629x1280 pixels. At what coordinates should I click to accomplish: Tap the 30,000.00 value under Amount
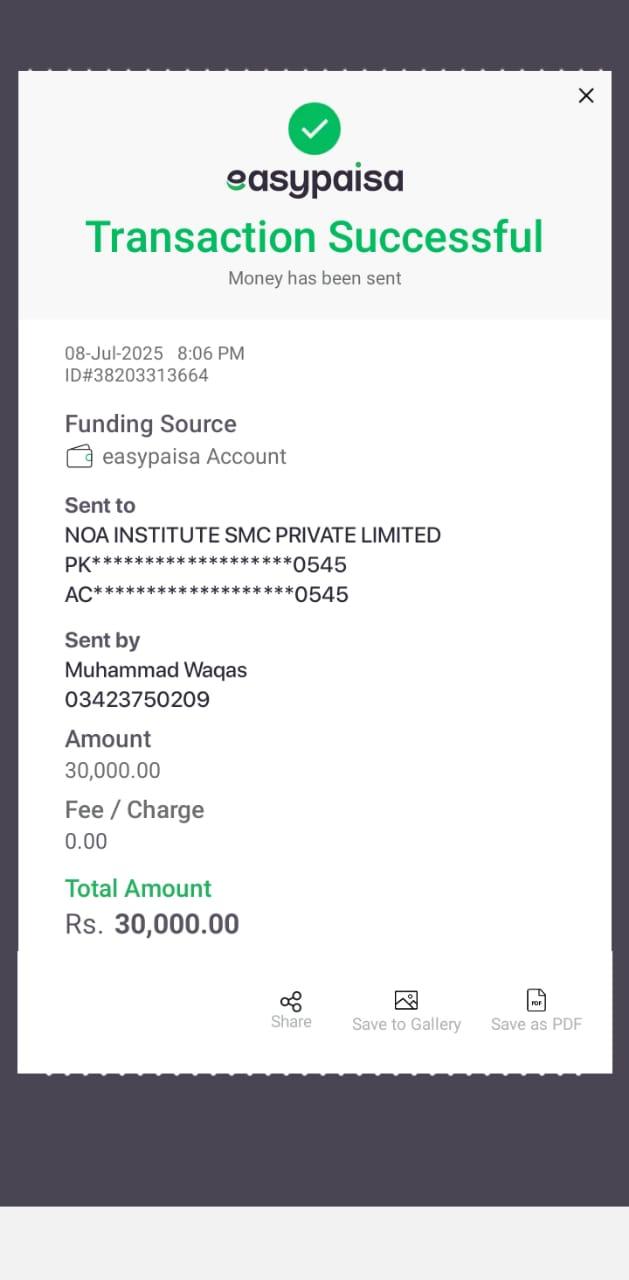112,770
